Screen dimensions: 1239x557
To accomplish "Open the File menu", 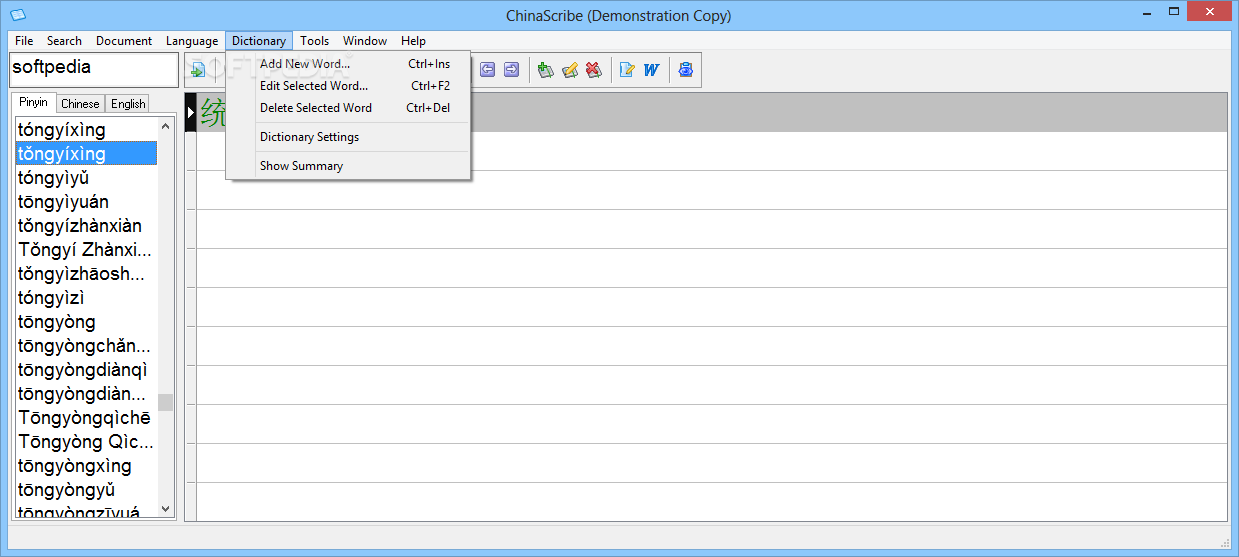I will (24, 41).
